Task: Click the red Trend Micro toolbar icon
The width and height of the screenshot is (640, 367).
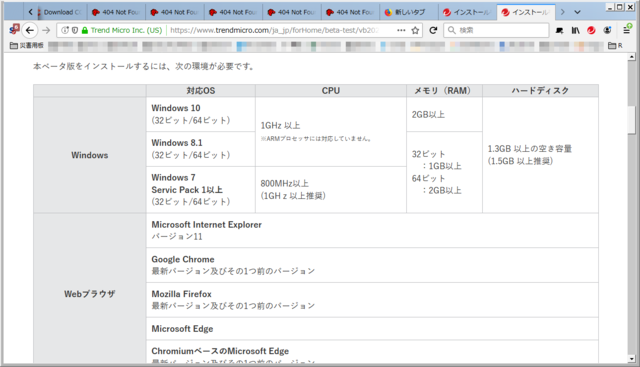Action: (x=591, y=30)
